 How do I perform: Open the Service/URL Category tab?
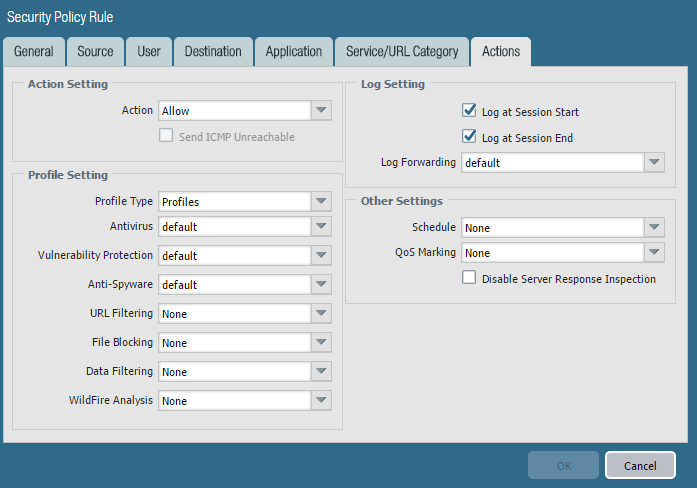pos(402,52)
